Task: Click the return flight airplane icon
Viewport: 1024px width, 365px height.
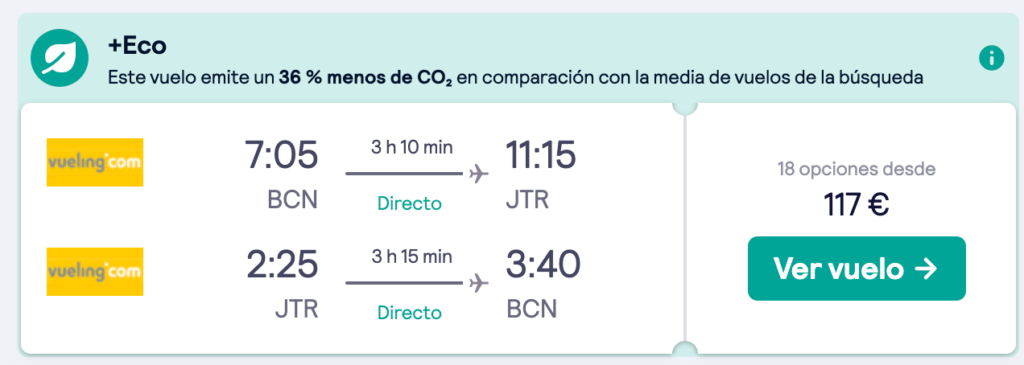Action: point(479,283)
